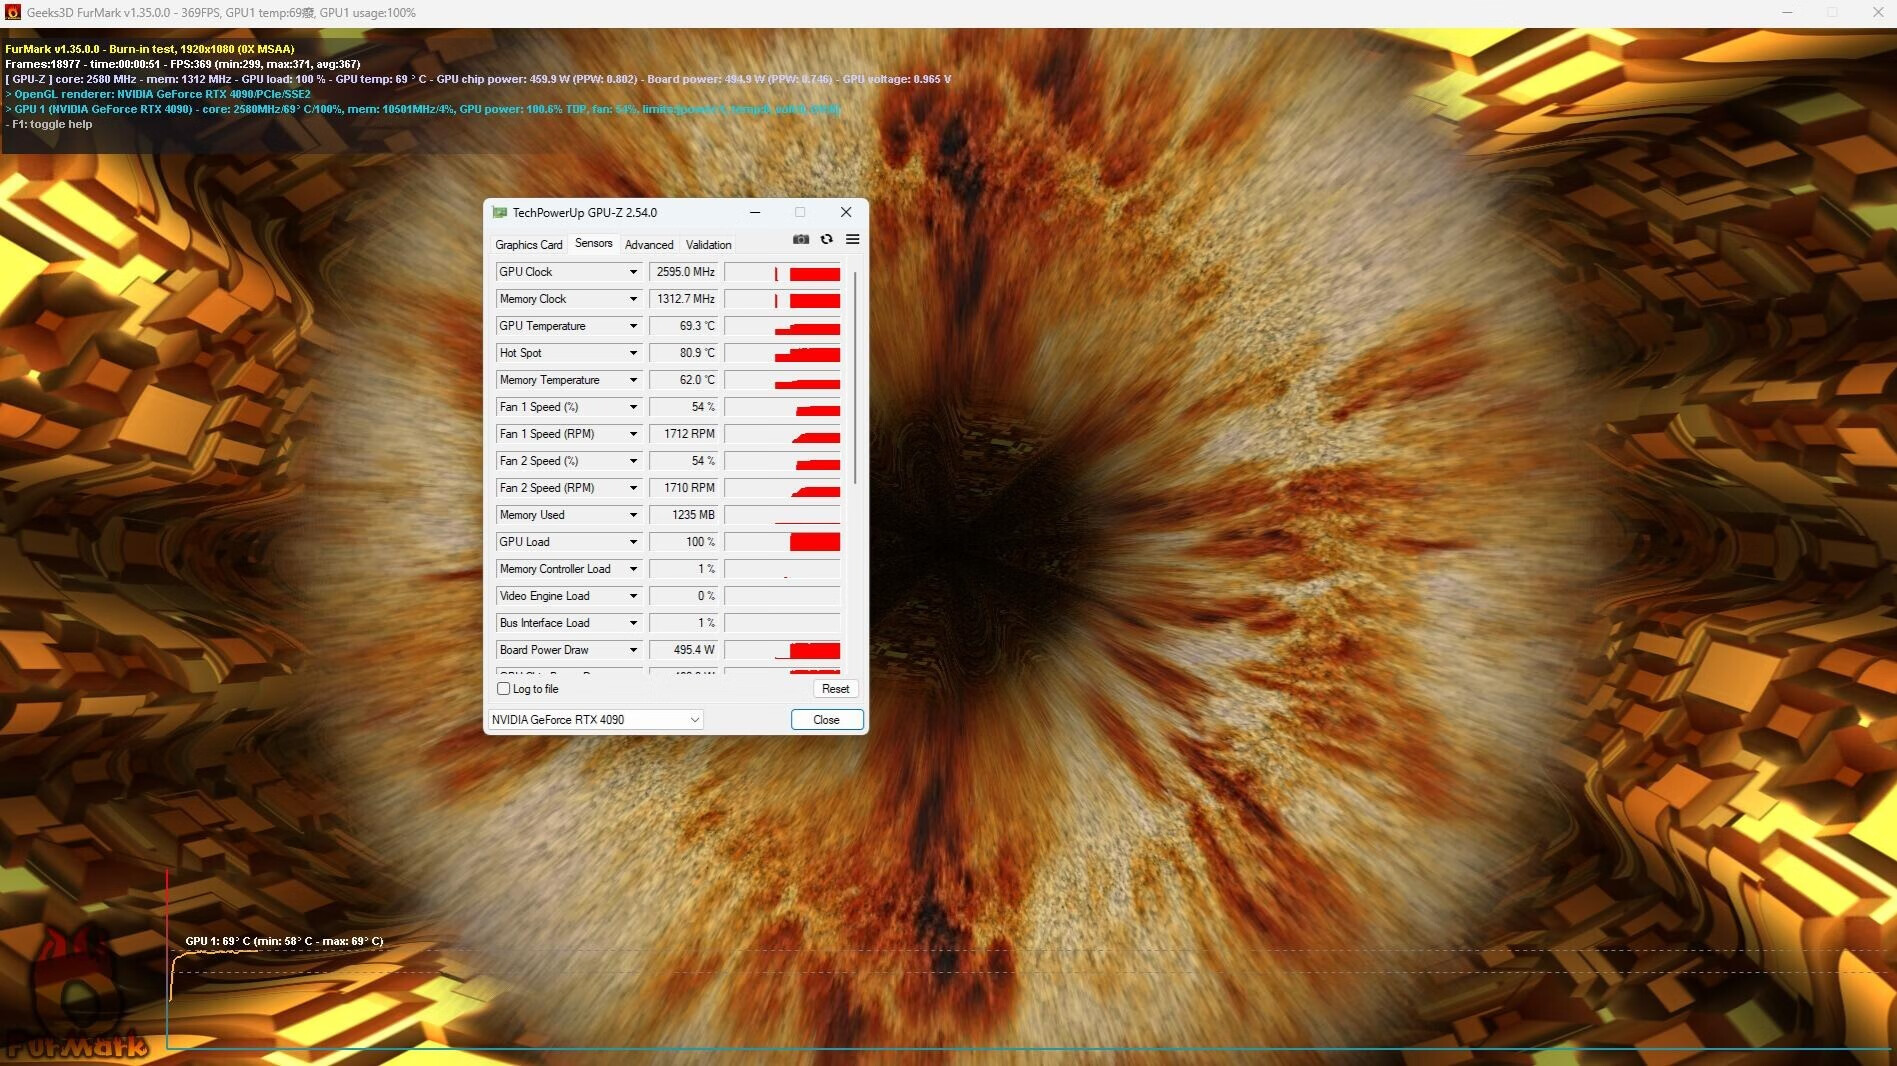
Task: Expand the Bus Interface Load dropdown
Action: 633,623
